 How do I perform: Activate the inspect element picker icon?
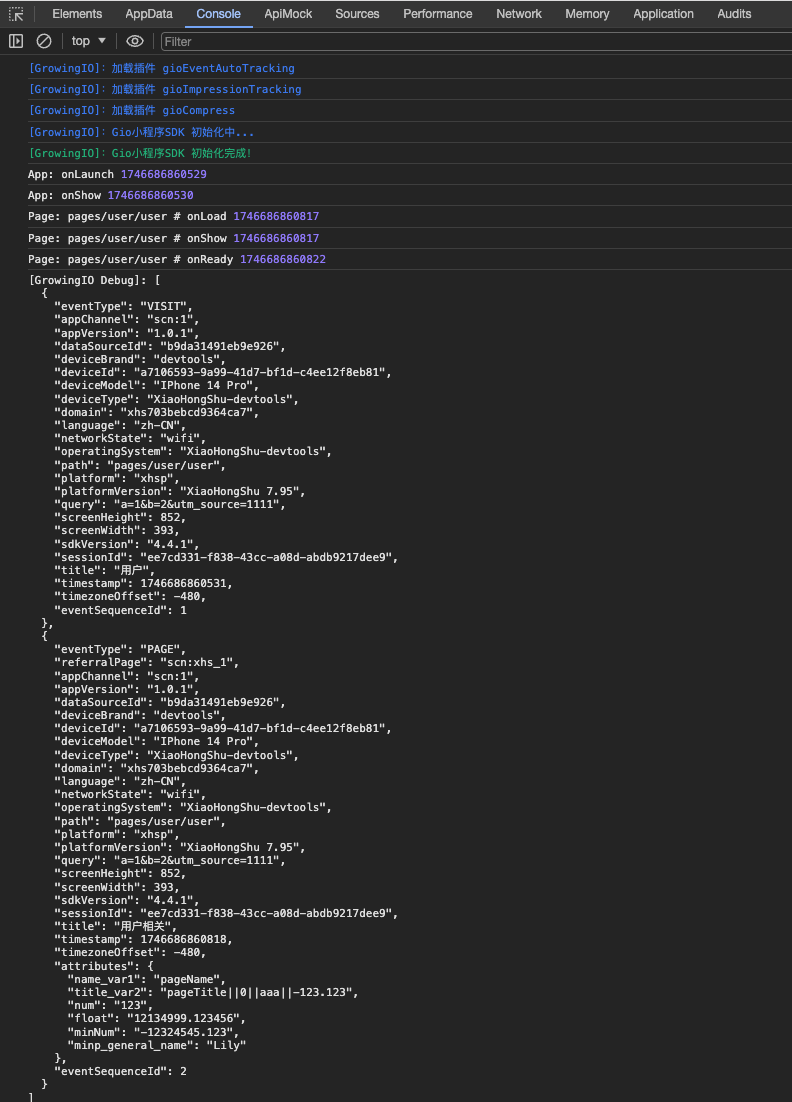[x=15, y=14]
